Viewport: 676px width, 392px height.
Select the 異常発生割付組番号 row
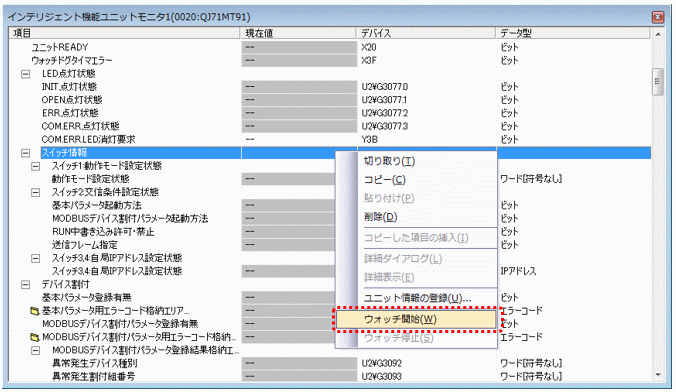[x=94, y=376]
